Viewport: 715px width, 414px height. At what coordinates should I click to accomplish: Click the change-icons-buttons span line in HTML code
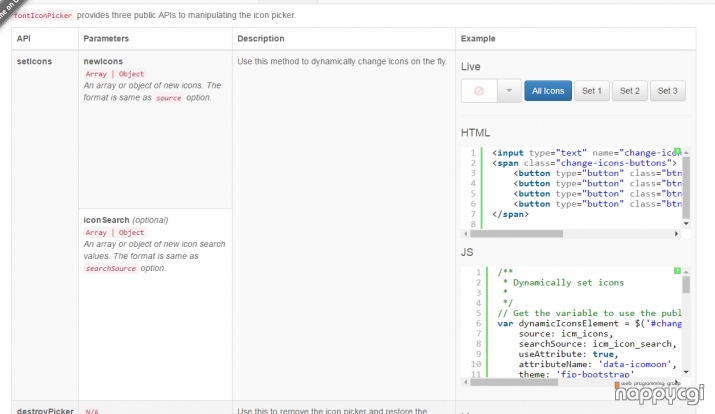[585, 163]
